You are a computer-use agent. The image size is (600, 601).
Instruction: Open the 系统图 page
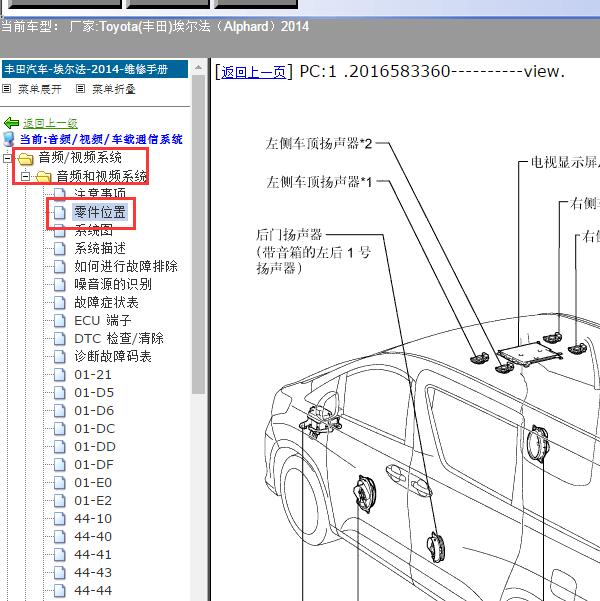point(94,230)
